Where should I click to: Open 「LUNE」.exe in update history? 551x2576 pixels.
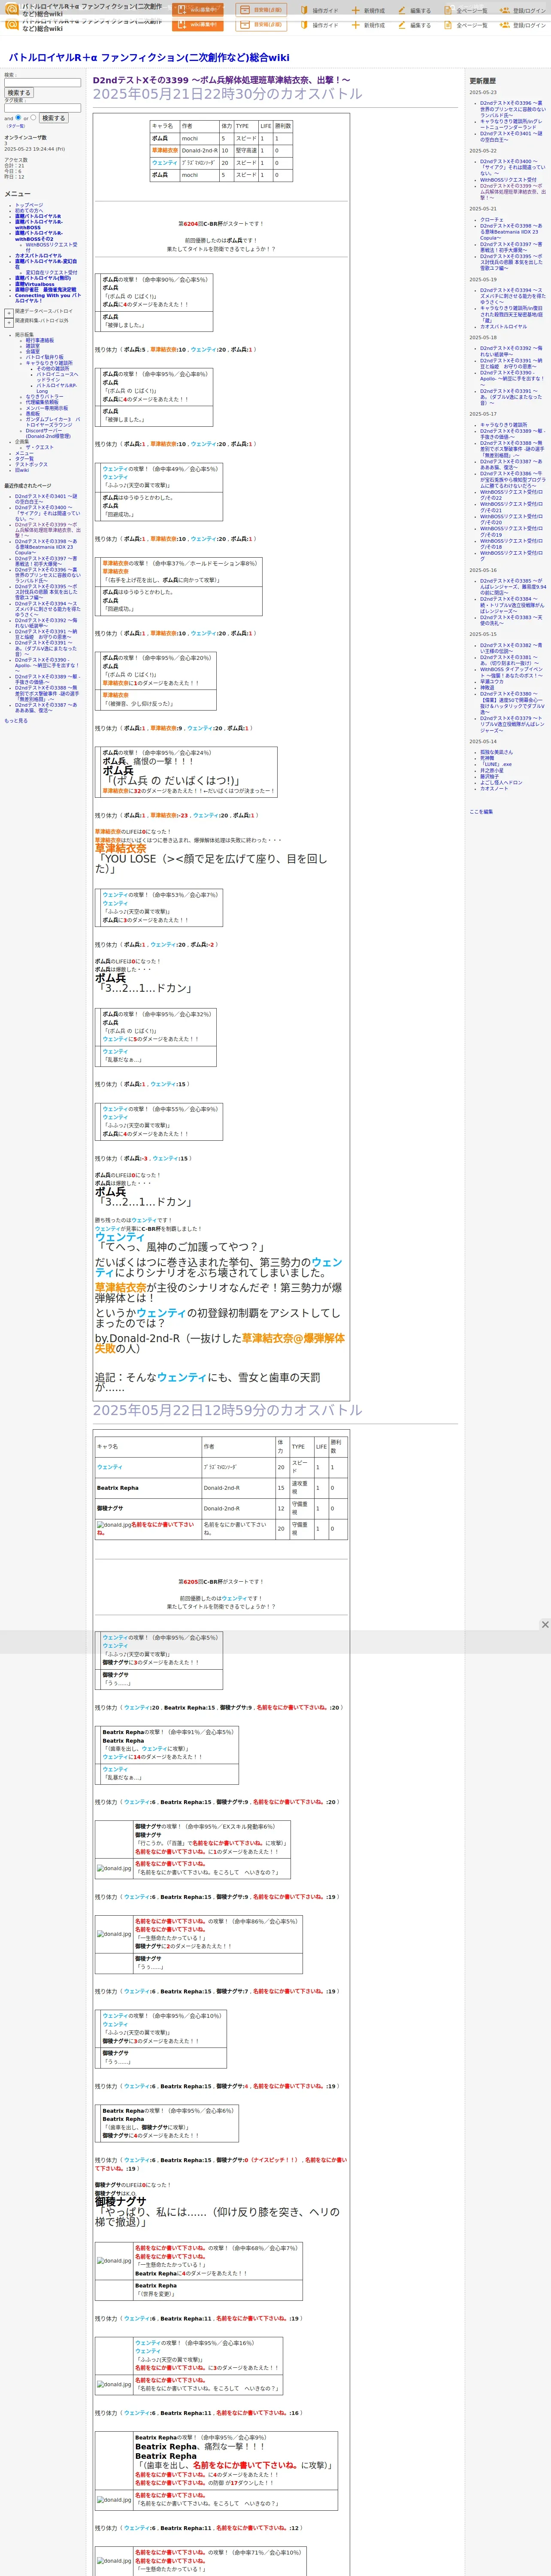pos(496,764)
